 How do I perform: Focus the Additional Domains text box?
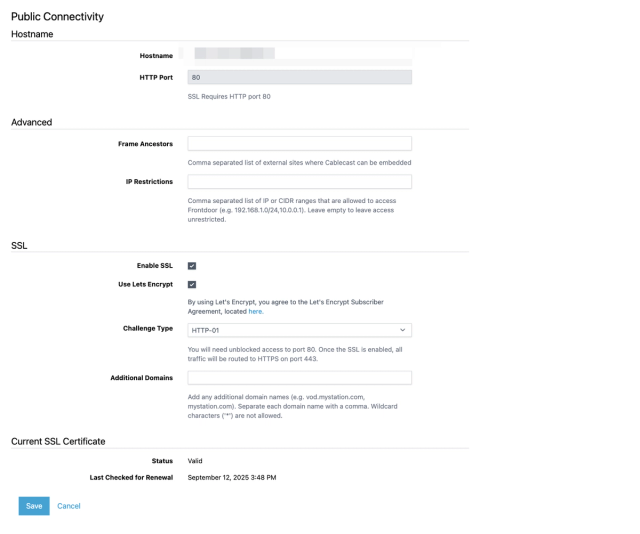[x=300, y=378]
